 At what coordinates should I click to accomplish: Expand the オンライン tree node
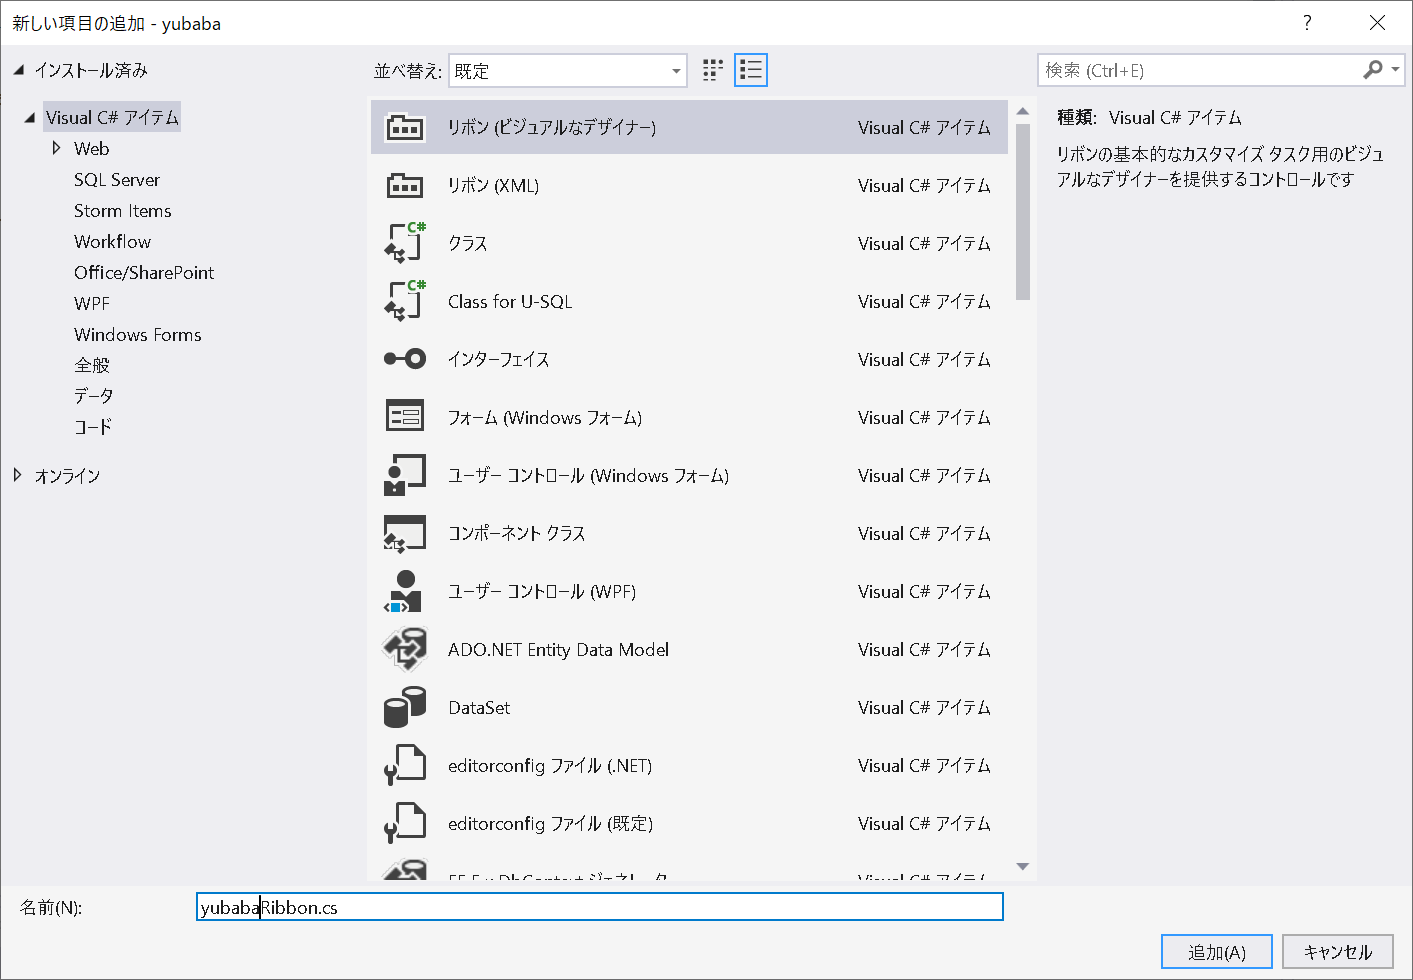point(17,475)
